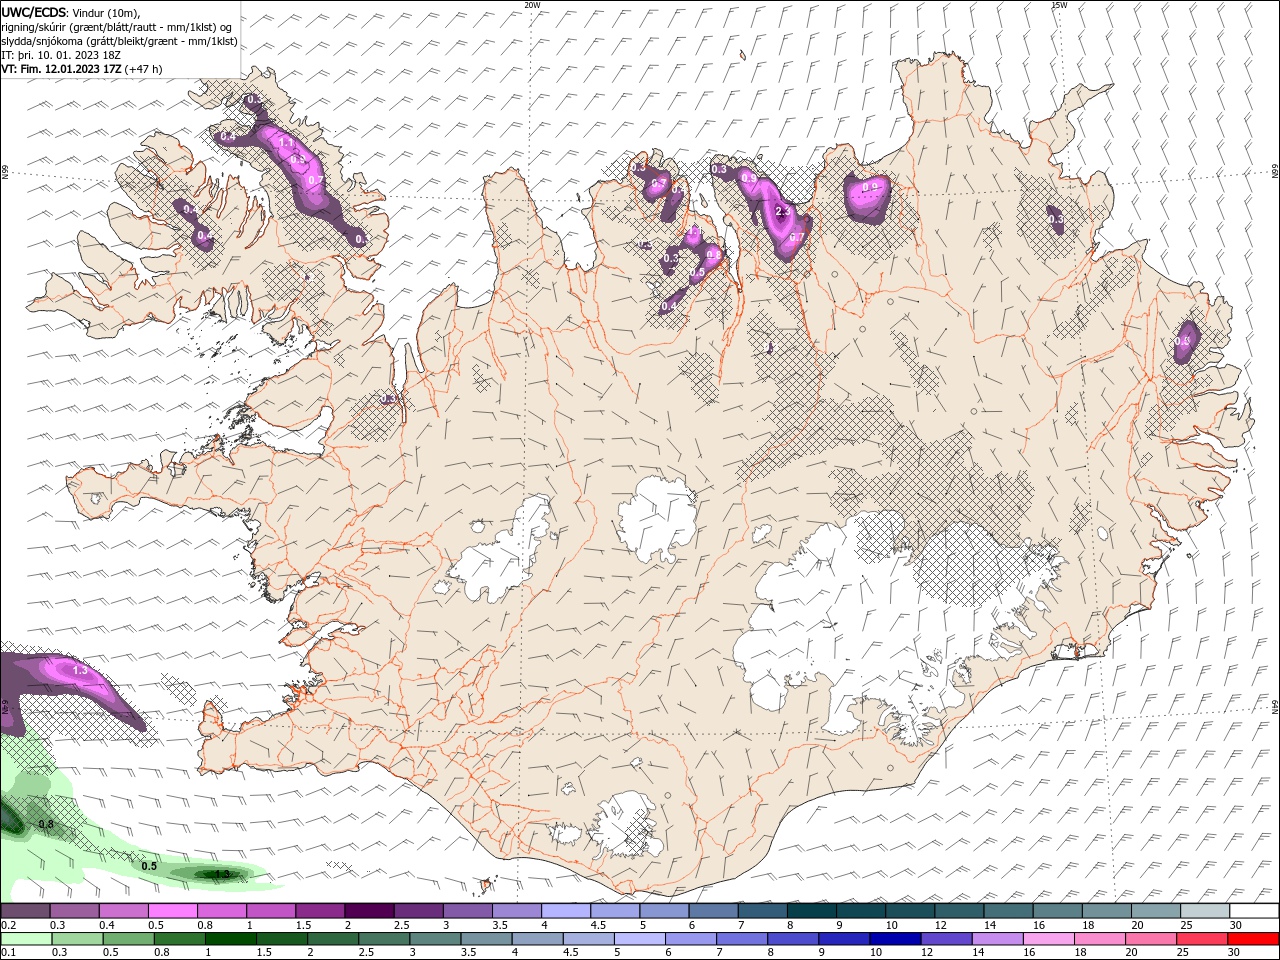The image size is (1280, 960).
Task: Click the 'slydda/snjókoma' legend description line
Action: [119, 41]
